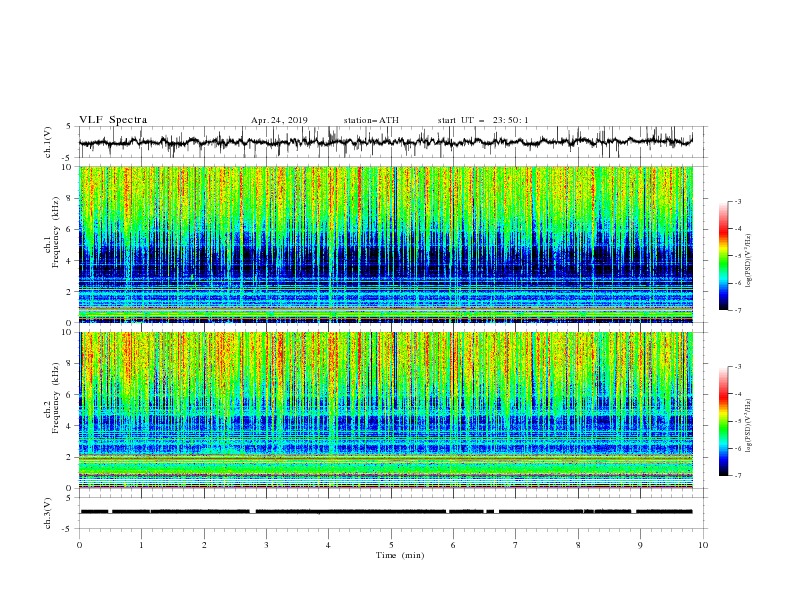Click the ch.1 spectrogram plot area

coord(386,244)
